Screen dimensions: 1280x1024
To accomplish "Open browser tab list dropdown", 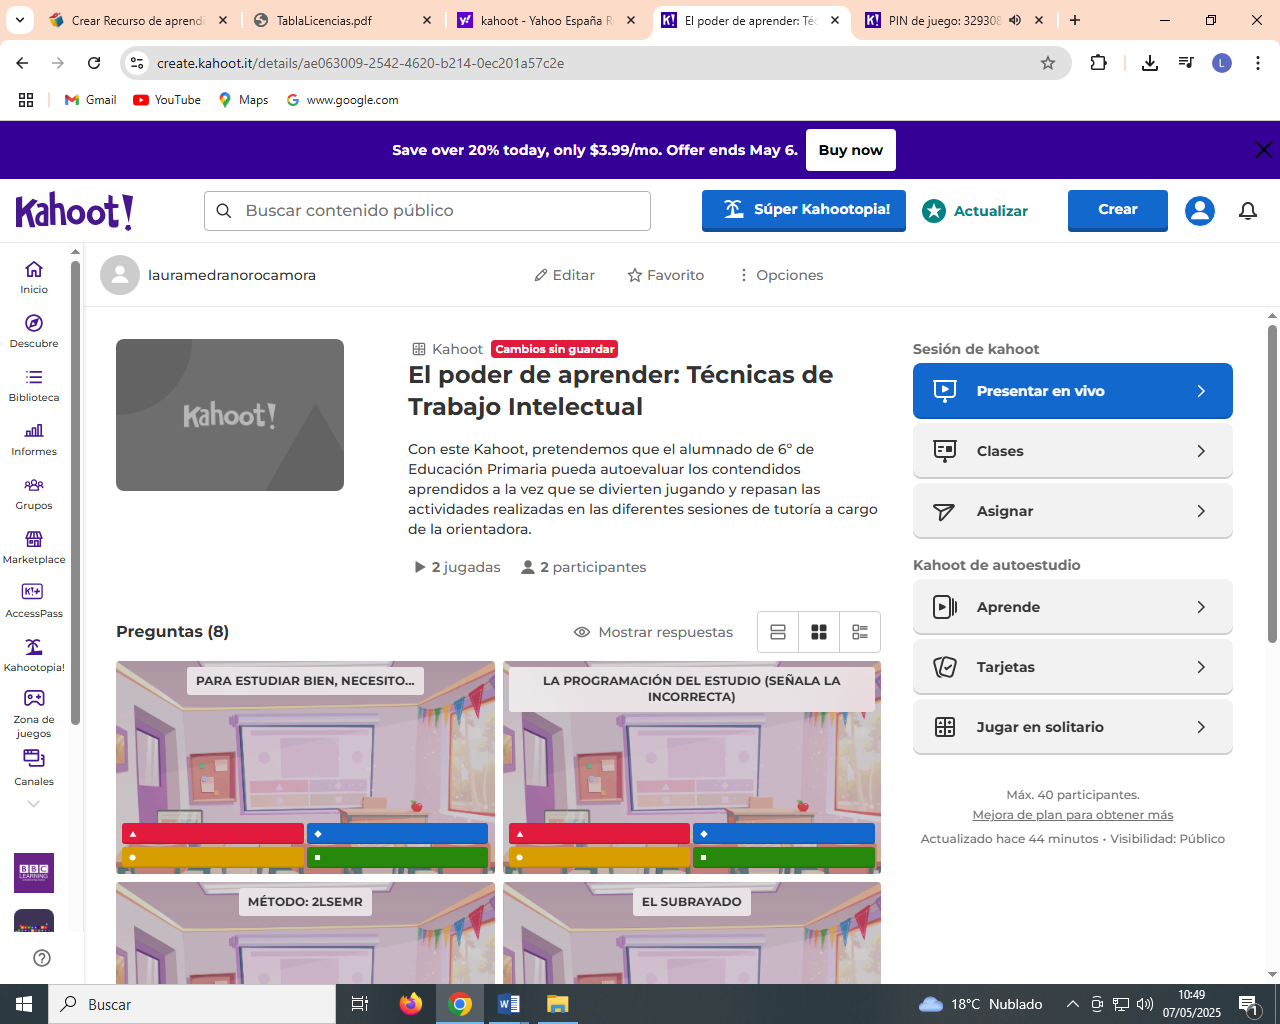I will tap(20, 20).
